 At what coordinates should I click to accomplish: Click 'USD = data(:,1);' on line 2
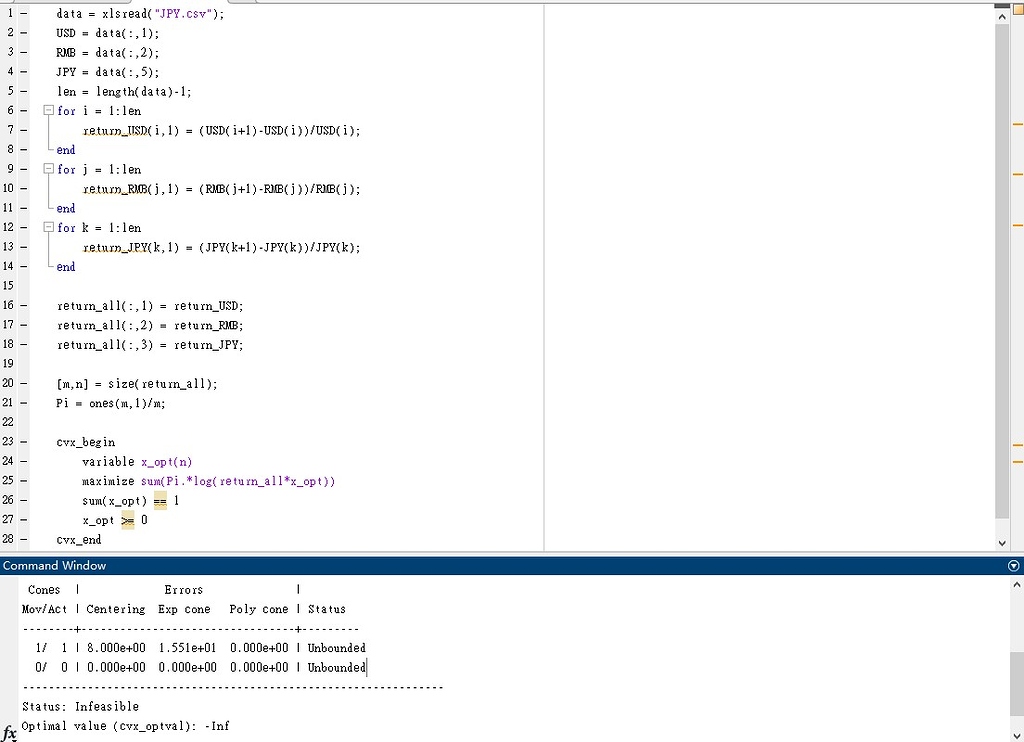pyautogui.click(x=107, y=33)
